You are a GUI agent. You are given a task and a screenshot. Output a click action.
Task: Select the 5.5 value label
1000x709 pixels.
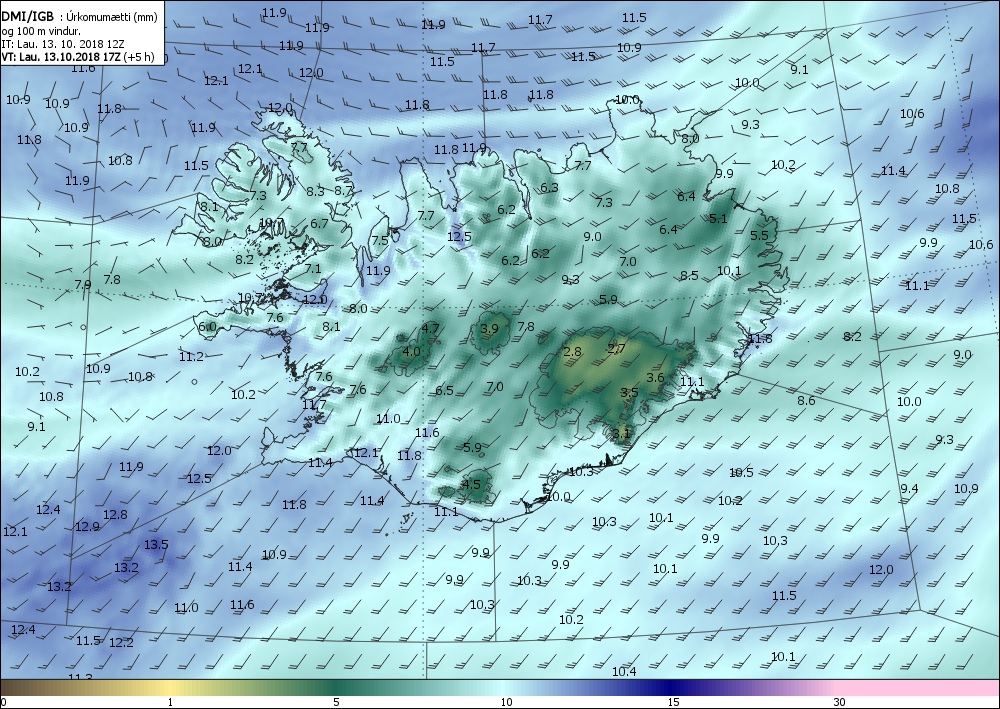point(759,235)
